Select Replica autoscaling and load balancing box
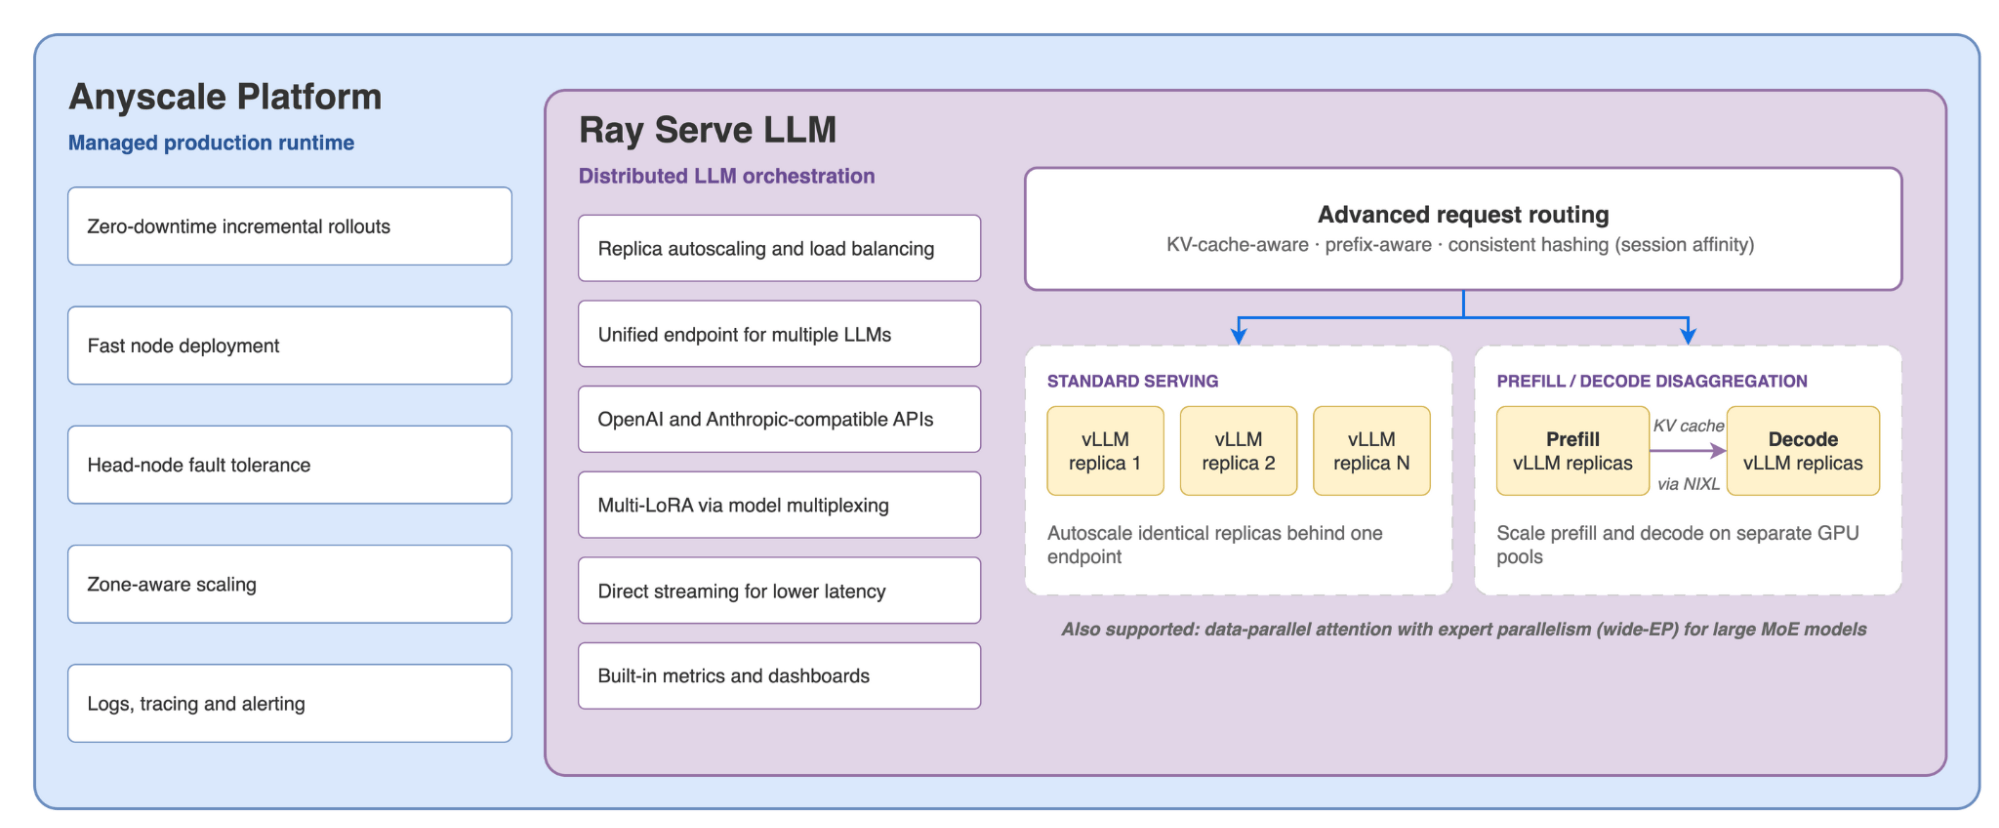This screenshot has width=1999, height=828. tap(779, 248)
